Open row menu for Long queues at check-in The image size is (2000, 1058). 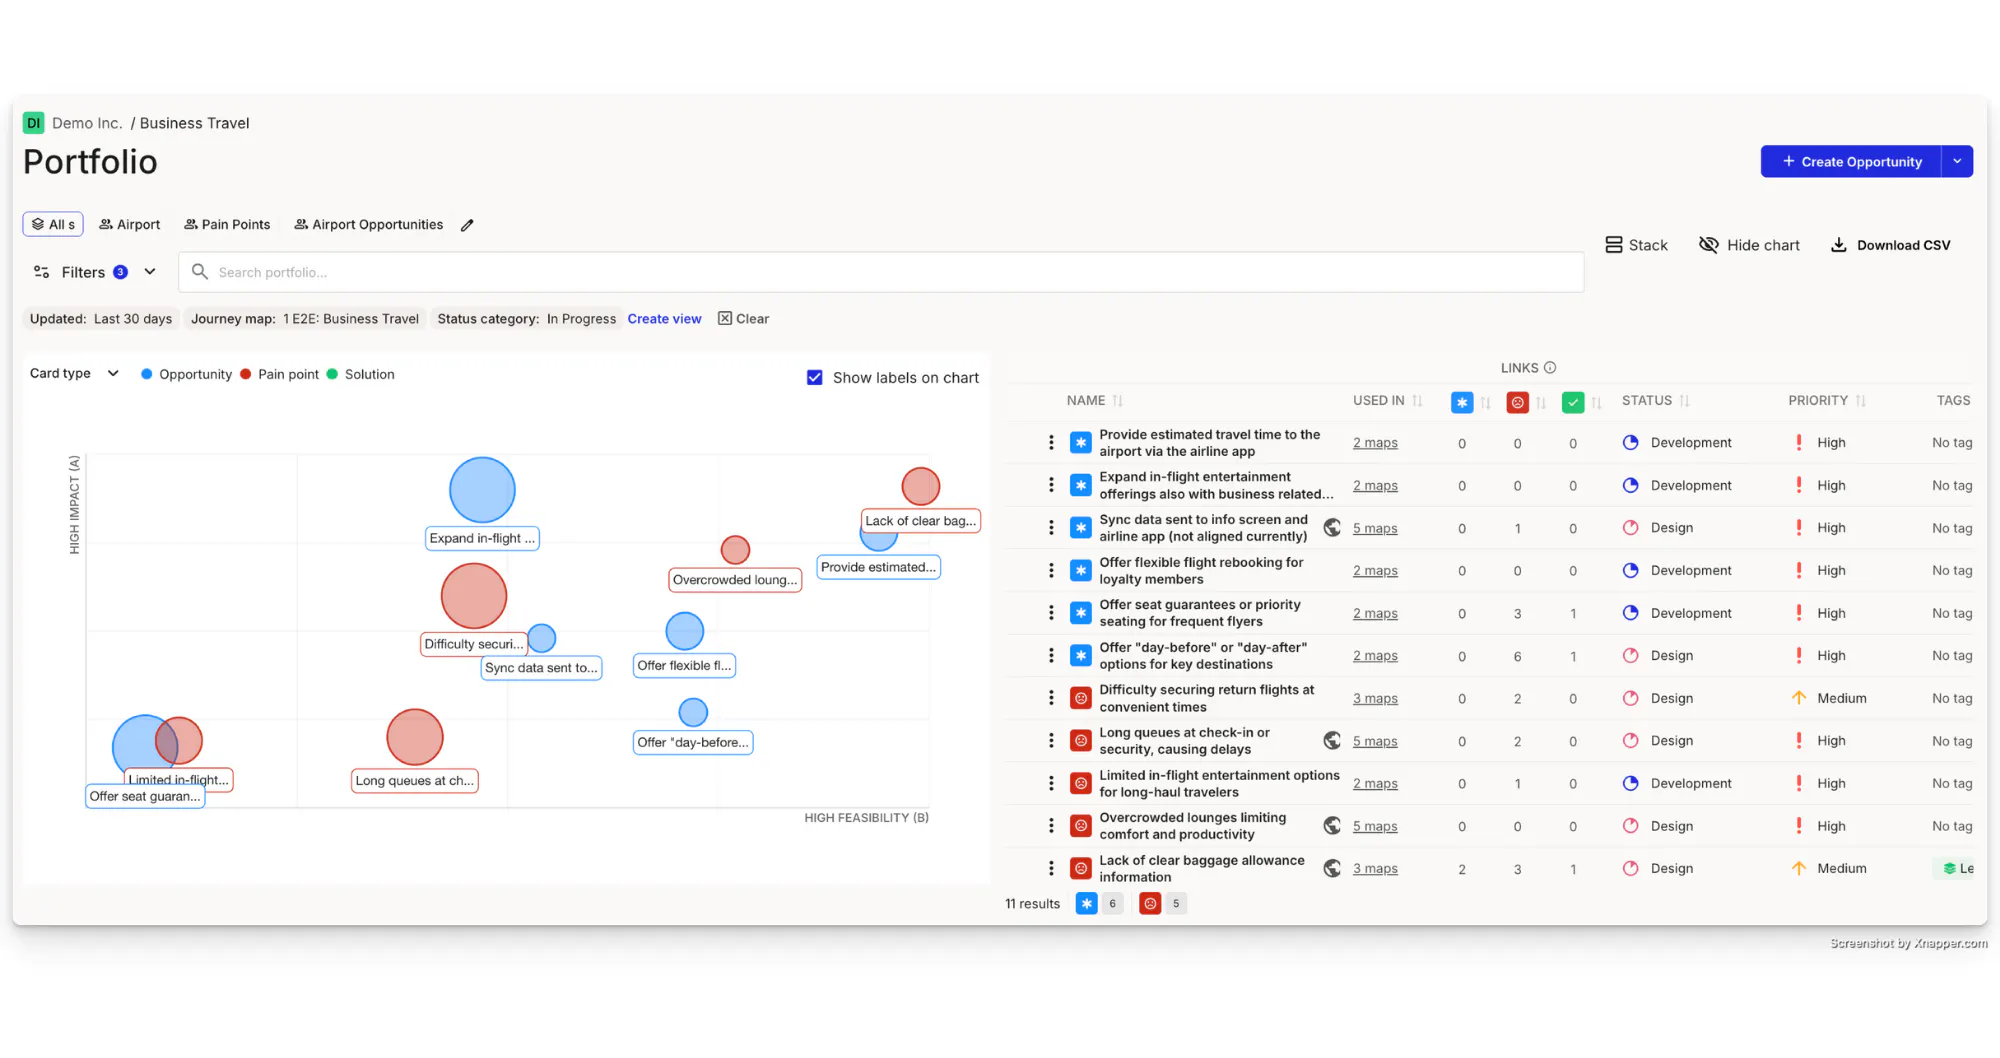pos(1051,741)
